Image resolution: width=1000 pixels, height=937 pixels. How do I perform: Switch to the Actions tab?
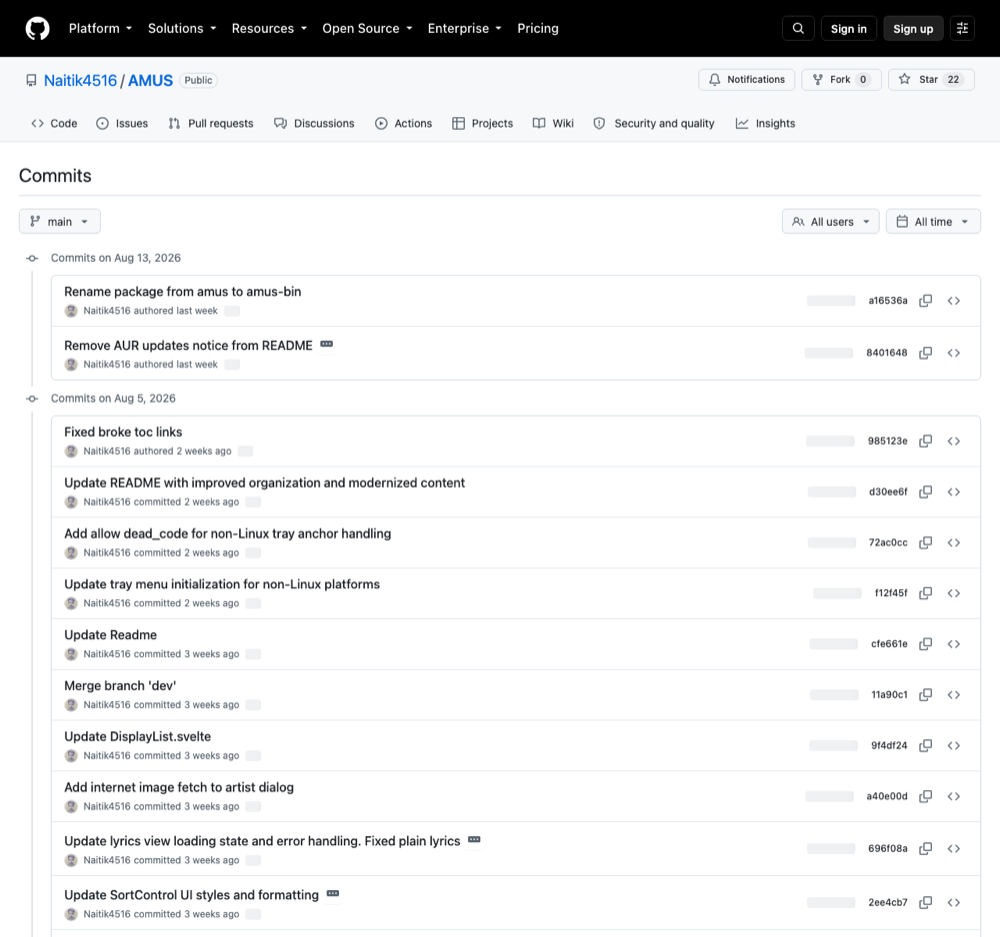click(x=403, y=124)
